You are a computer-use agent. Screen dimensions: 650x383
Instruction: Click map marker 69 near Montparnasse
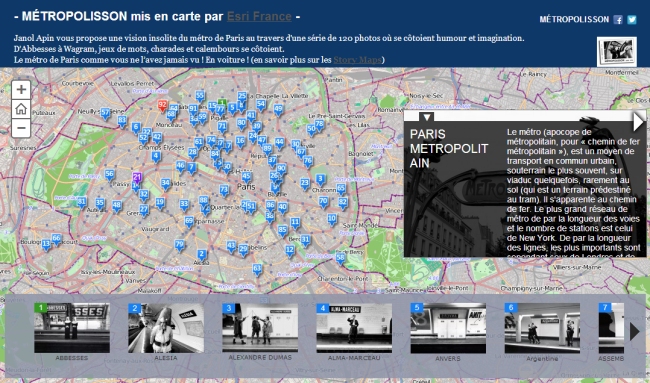point(189,222)
